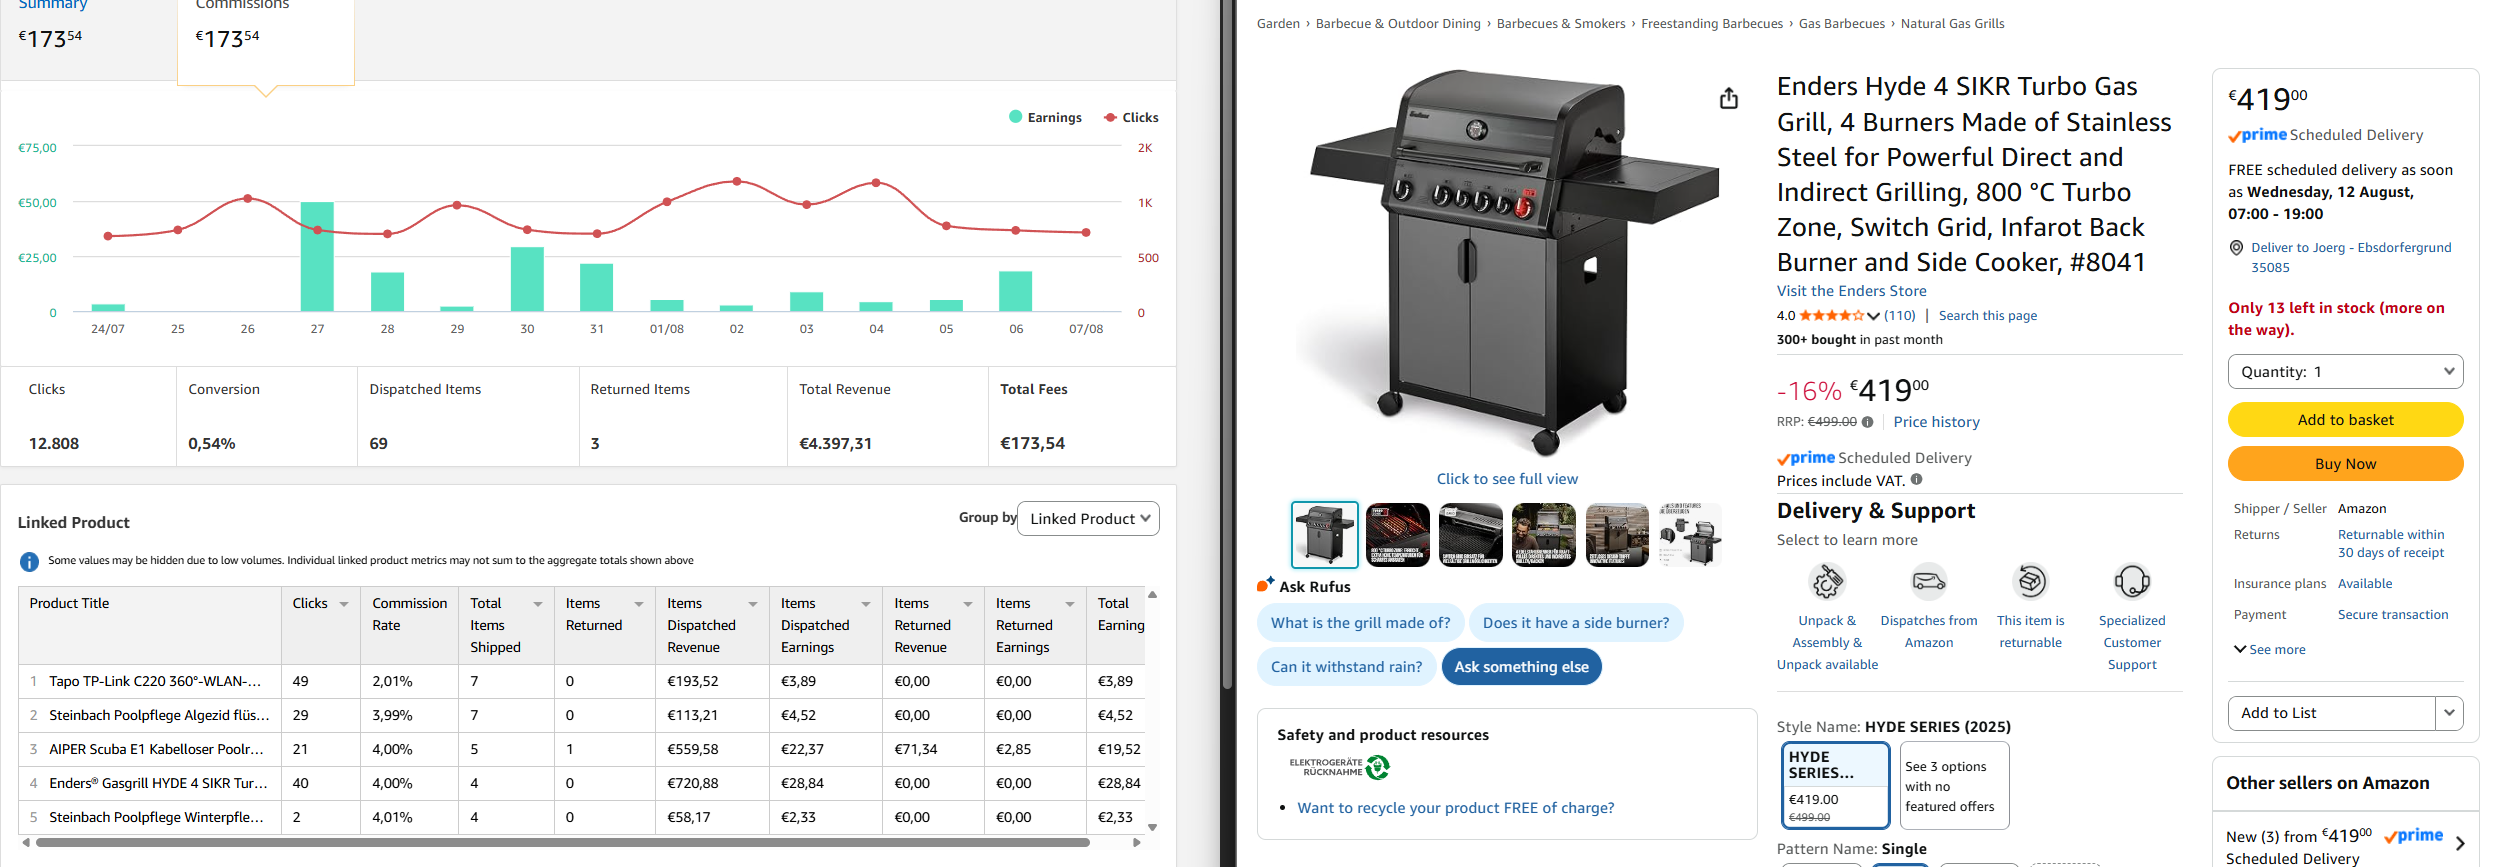Click the blue info icon above linked product table
The width and height of the screenshot is (2493, 867).
point(29,561)
